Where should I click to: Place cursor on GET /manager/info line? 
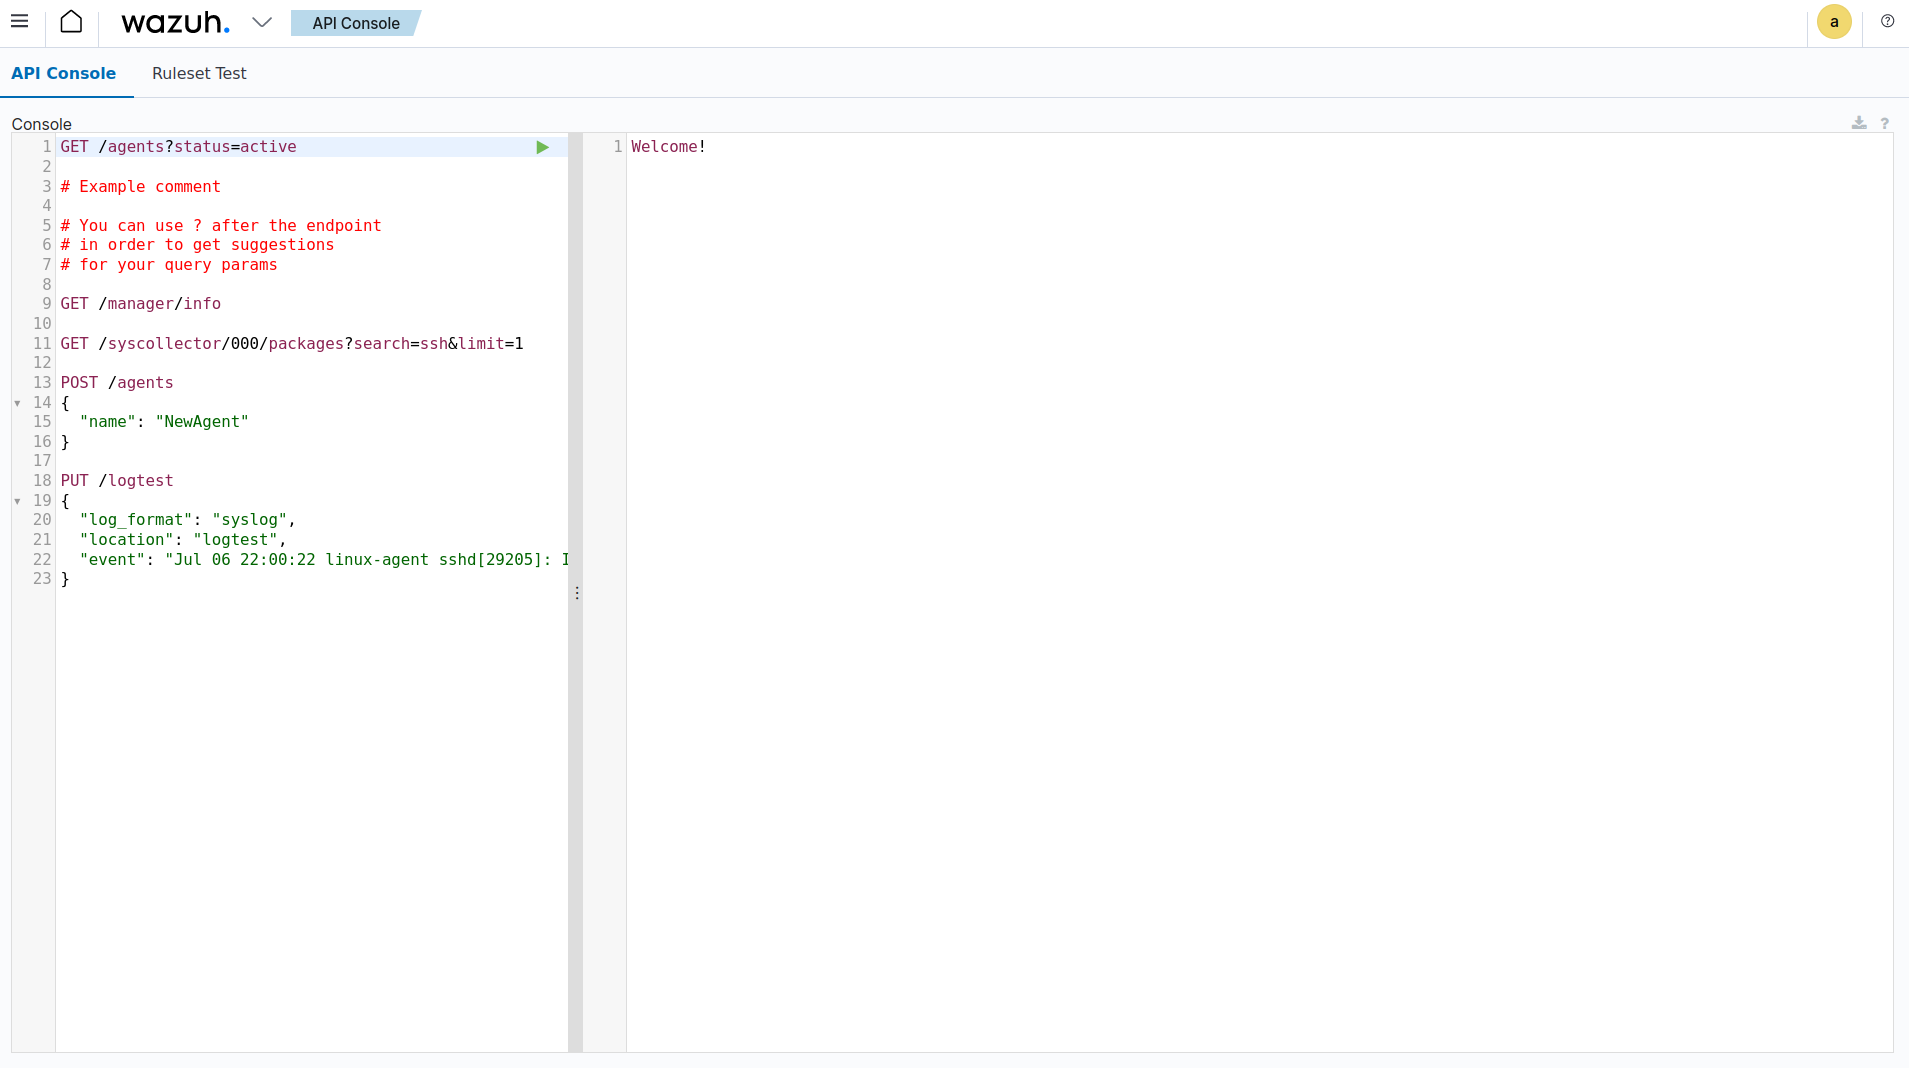tap(141, 304)
